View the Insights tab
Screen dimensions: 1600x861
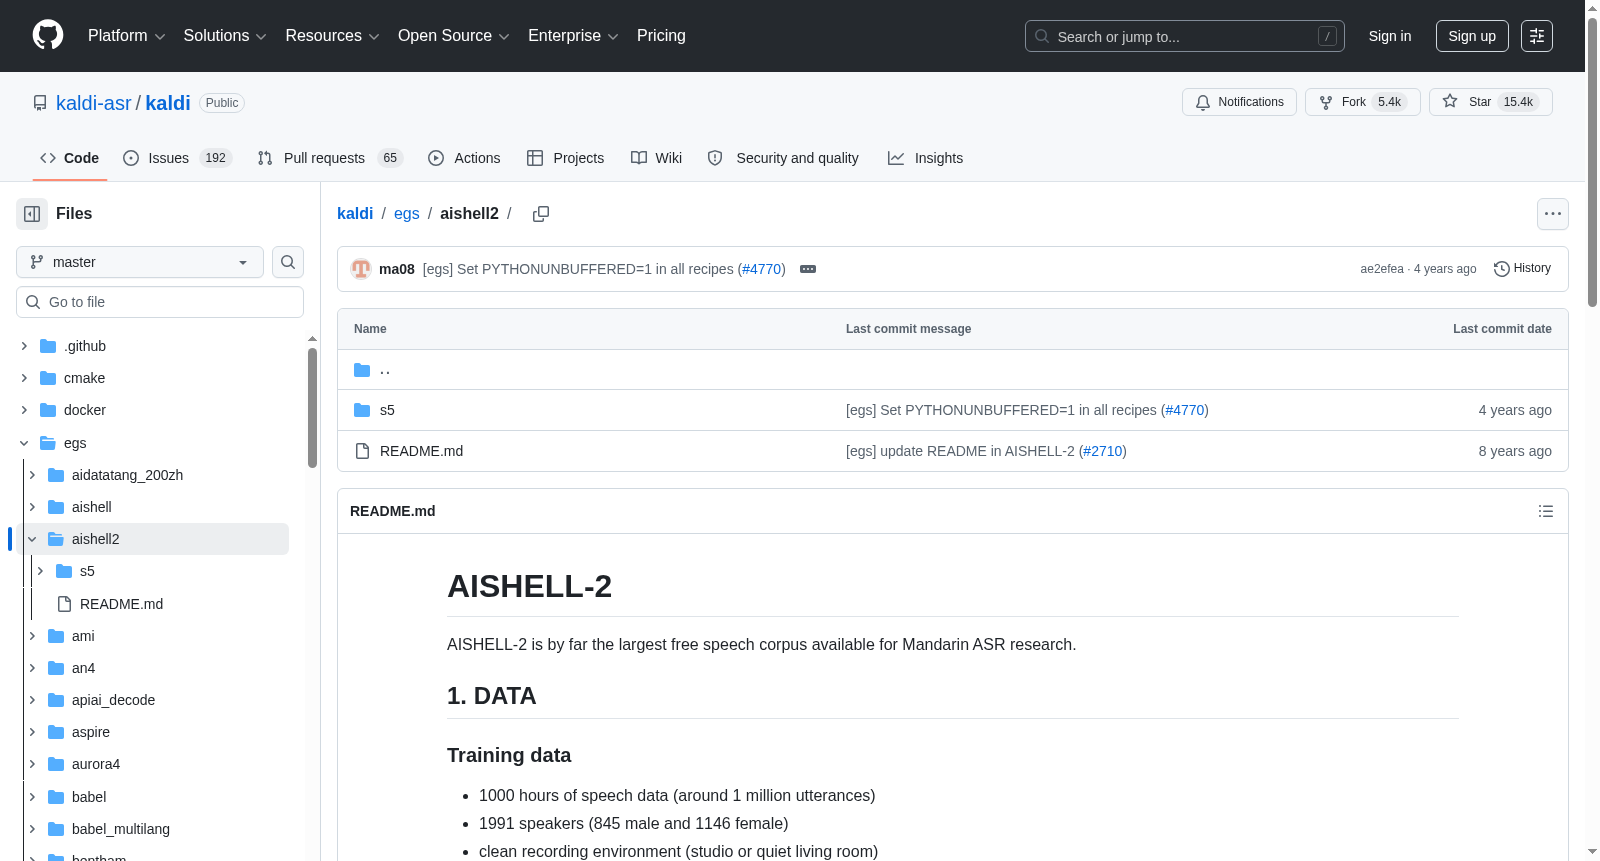(925, 158)
